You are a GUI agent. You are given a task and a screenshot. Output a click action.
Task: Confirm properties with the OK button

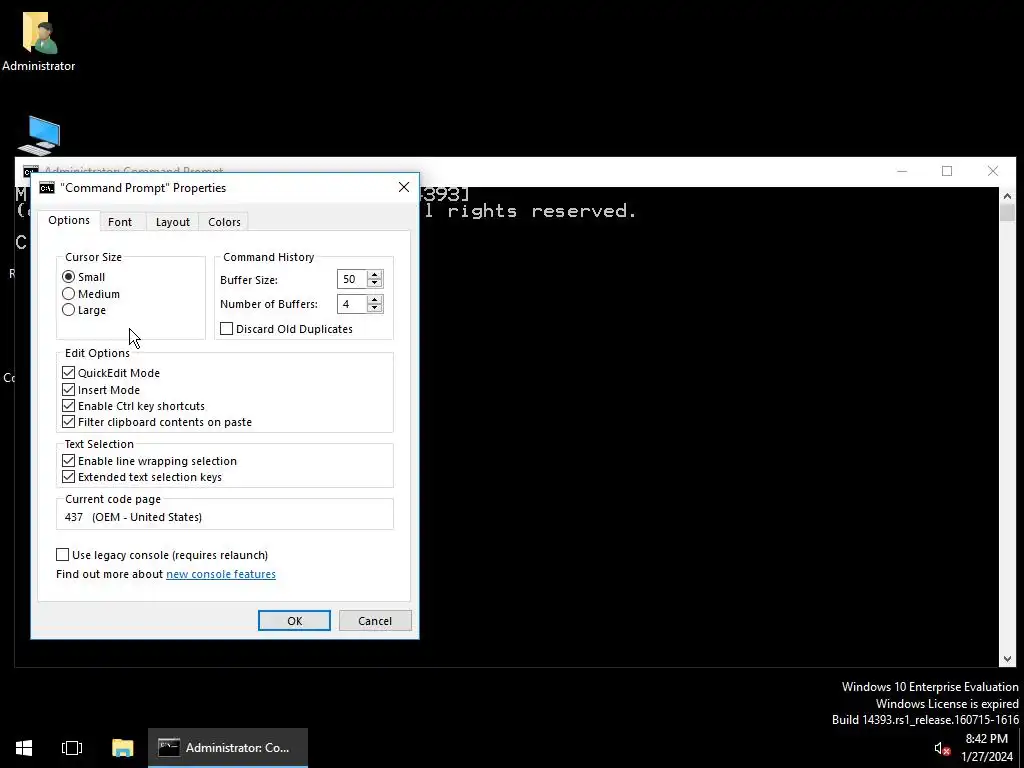295,621
